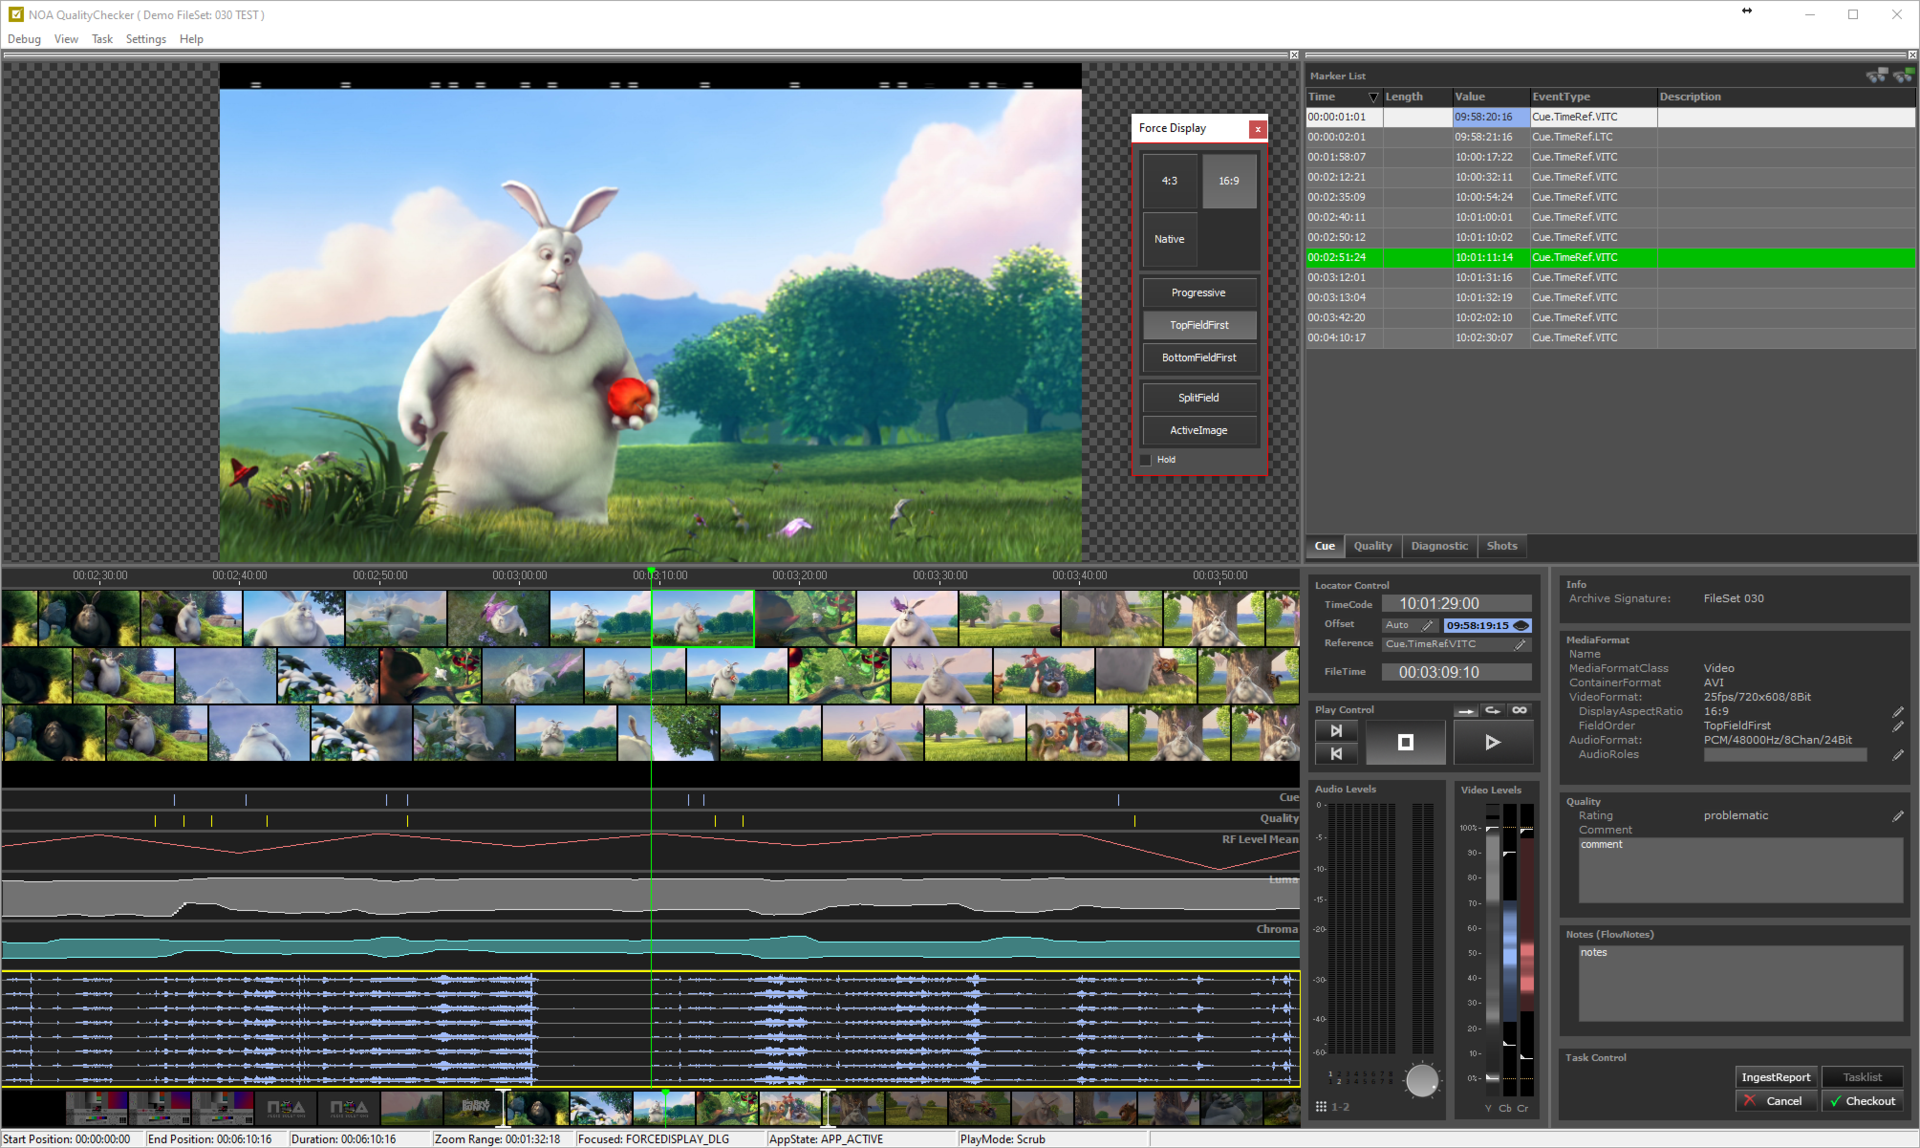The image size is (1920, 1148).
Task: Open the View menu
Action: click(x=66, y=39)
